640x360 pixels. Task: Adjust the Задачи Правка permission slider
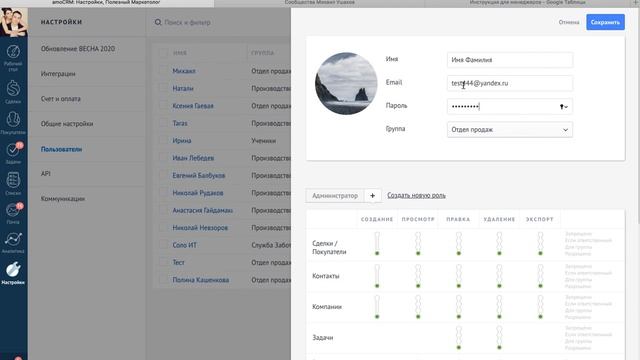[x=459, y=338]
